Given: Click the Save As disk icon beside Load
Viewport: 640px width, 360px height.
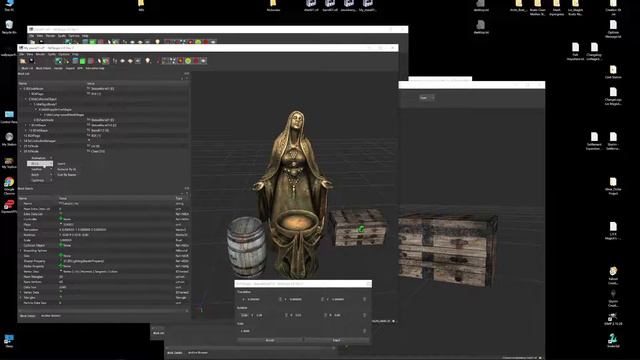Looking at the screenshot, I should click(31, 61).
